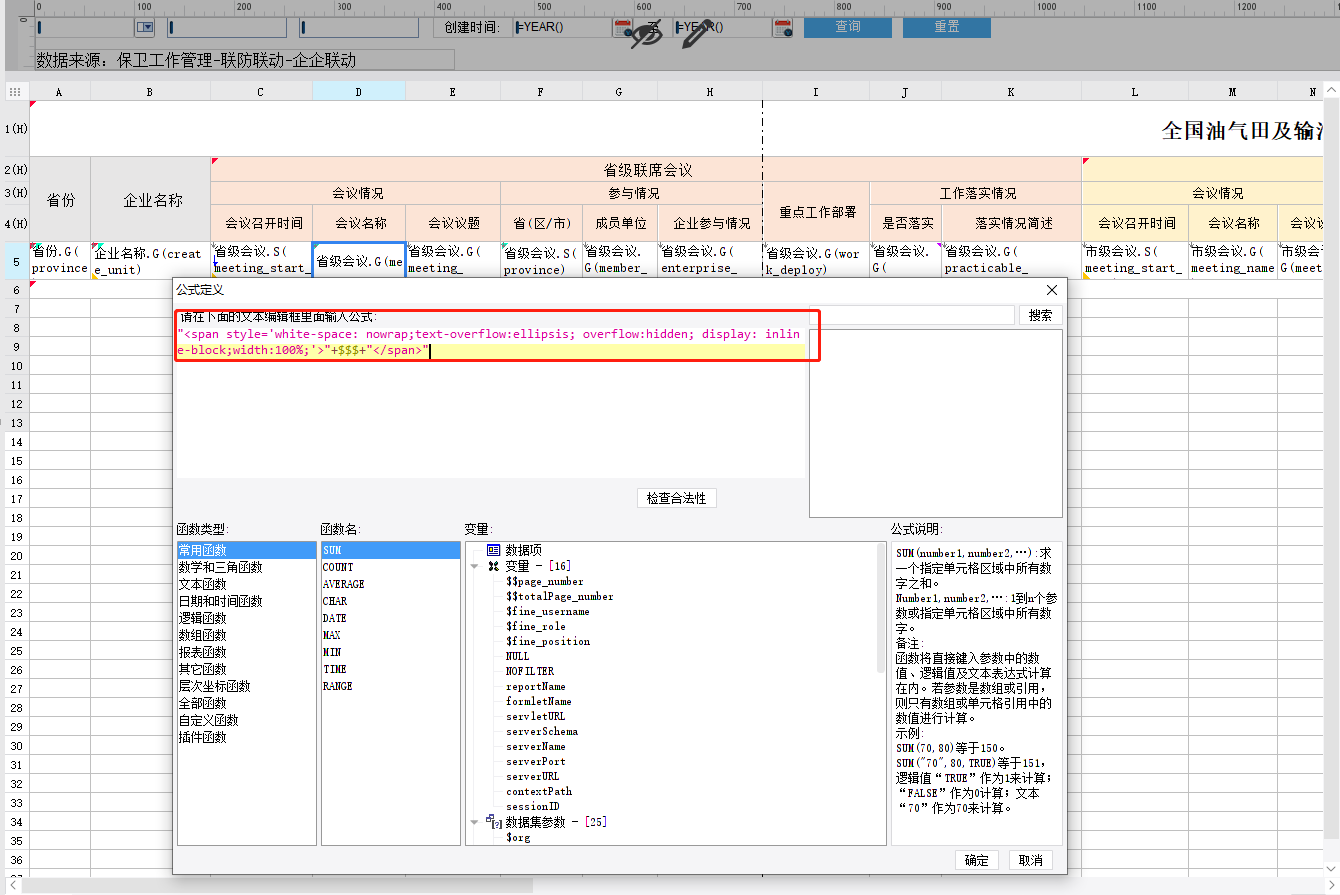Viewport: 1340px width, 895px height.
Task: Select NOFILTER variable
Action: (x=530, y=671)
